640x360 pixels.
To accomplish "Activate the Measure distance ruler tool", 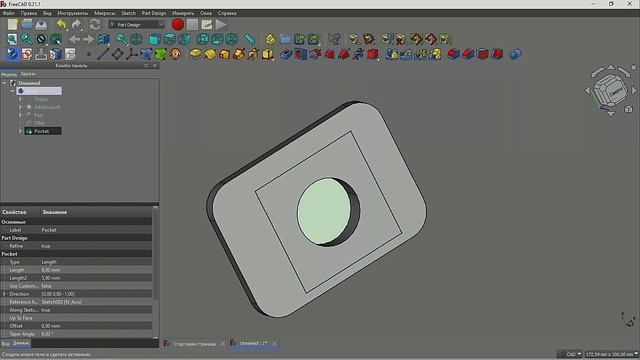I will (249, 39).
